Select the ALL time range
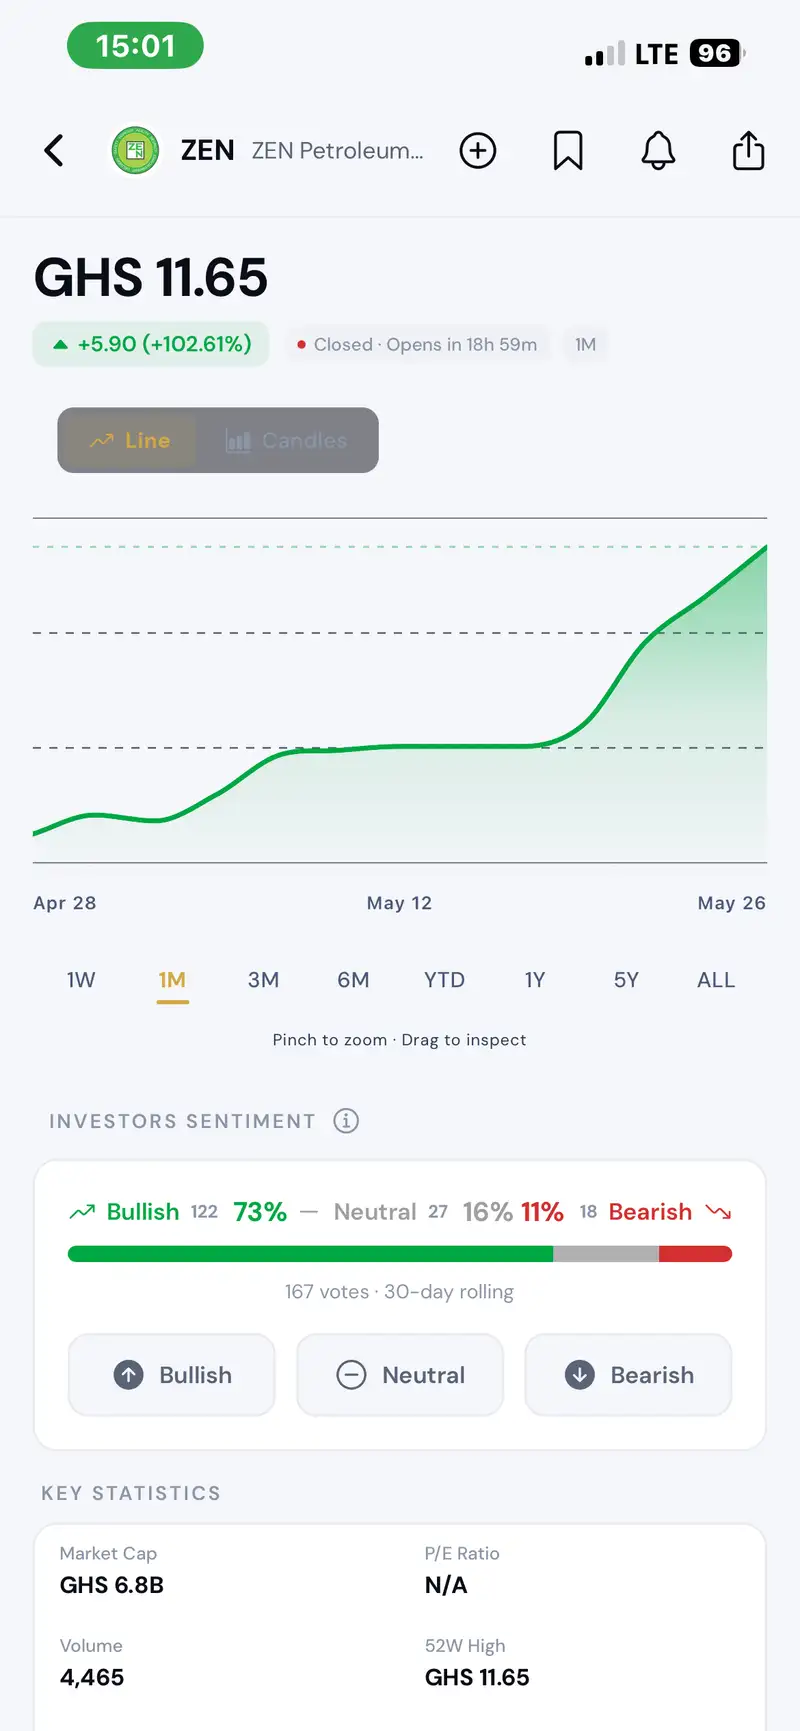Viewport: 800px width, 1731px height. (716, 980)
